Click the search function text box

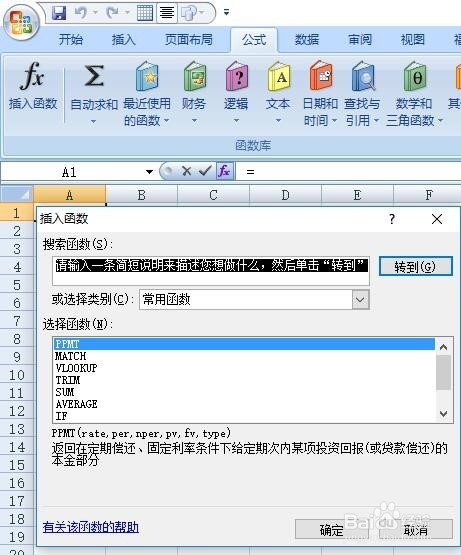(x=211, y=271)
